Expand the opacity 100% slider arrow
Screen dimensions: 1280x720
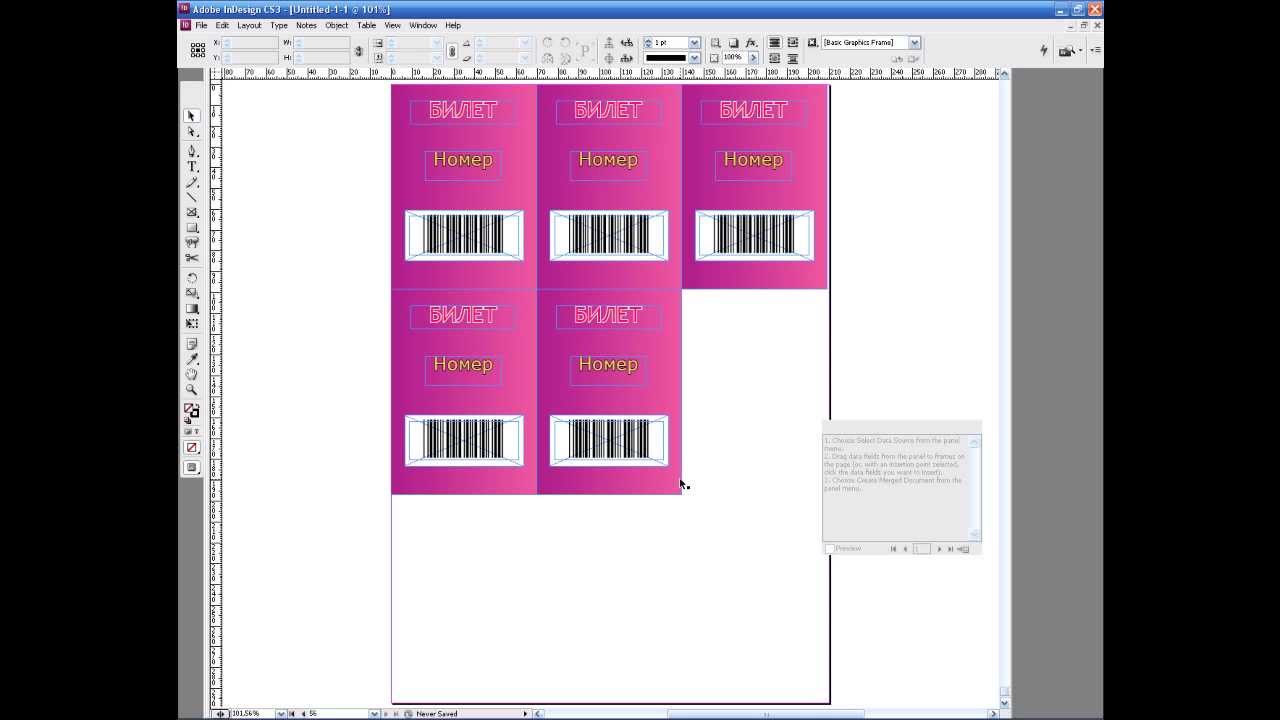point(753,58)
